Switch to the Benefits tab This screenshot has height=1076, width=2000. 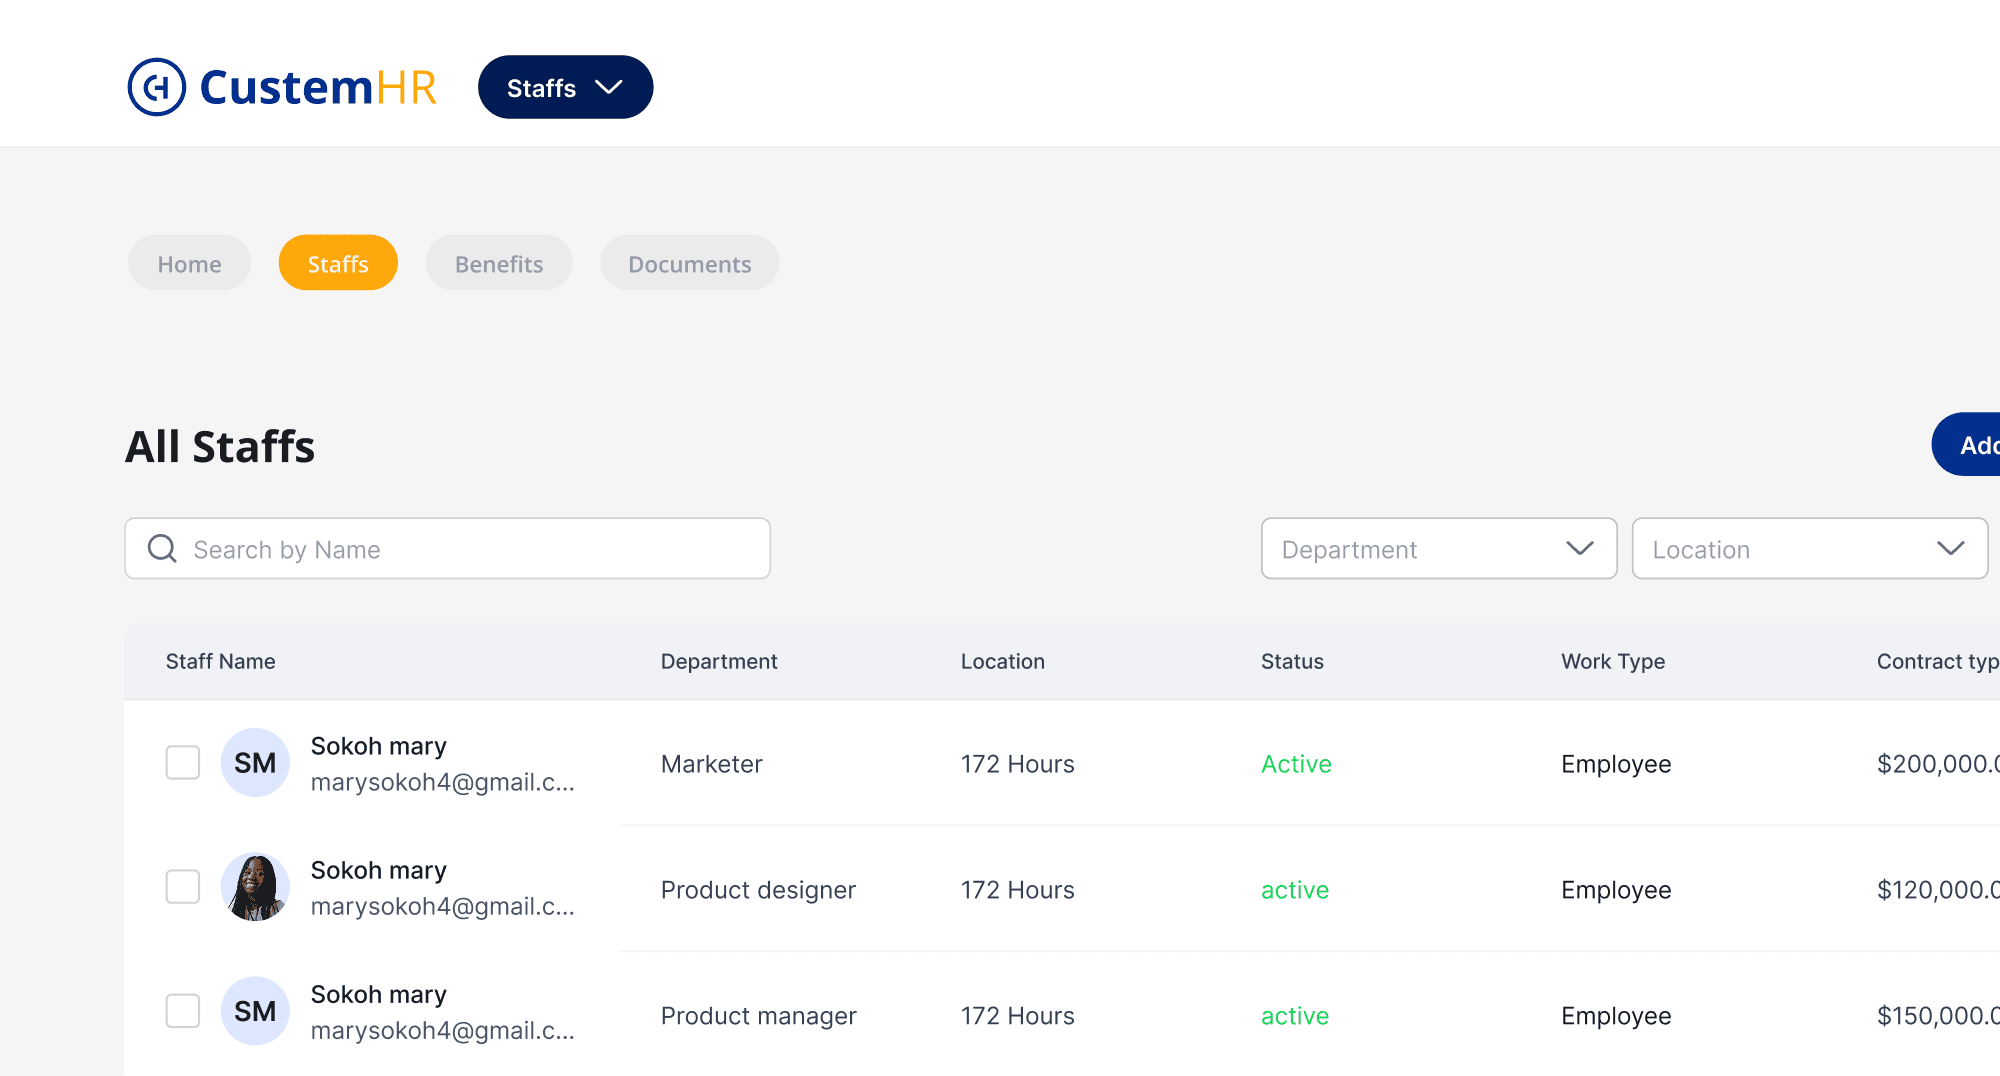pos(498,263)
